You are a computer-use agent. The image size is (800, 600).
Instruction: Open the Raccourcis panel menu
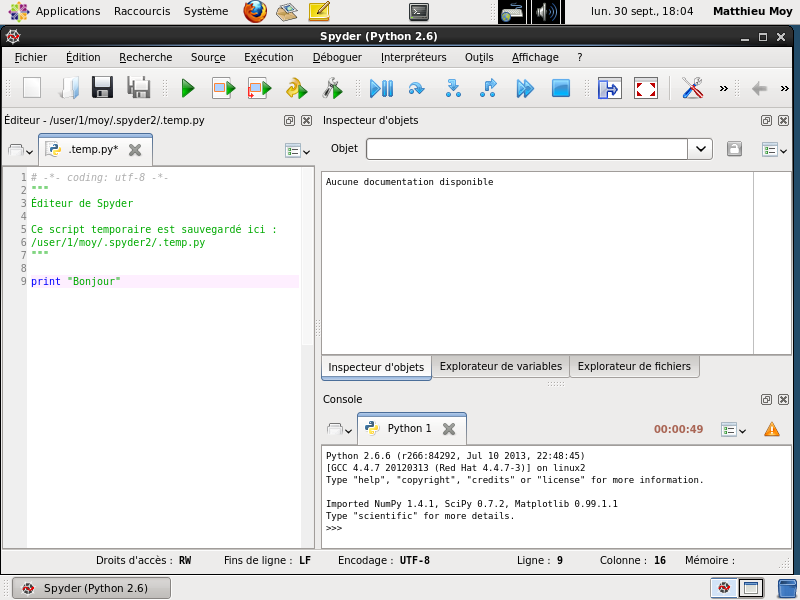pyautogui.click(x=142, y=11)
